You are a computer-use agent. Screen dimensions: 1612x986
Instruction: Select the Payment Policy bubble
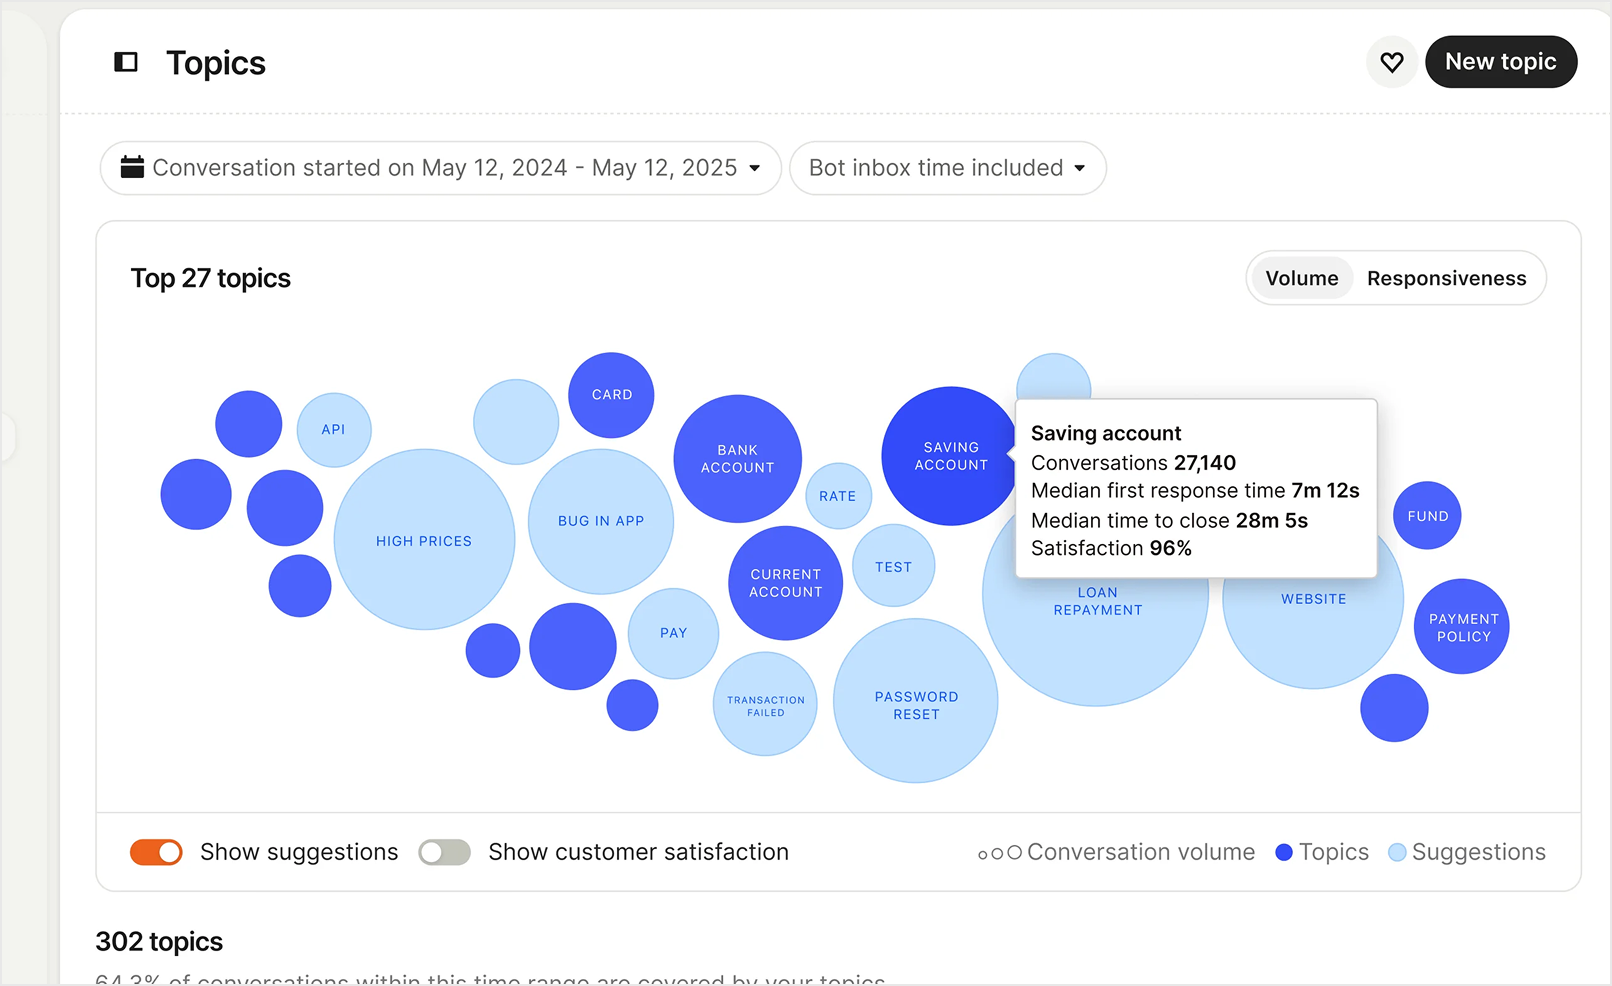1461,627
